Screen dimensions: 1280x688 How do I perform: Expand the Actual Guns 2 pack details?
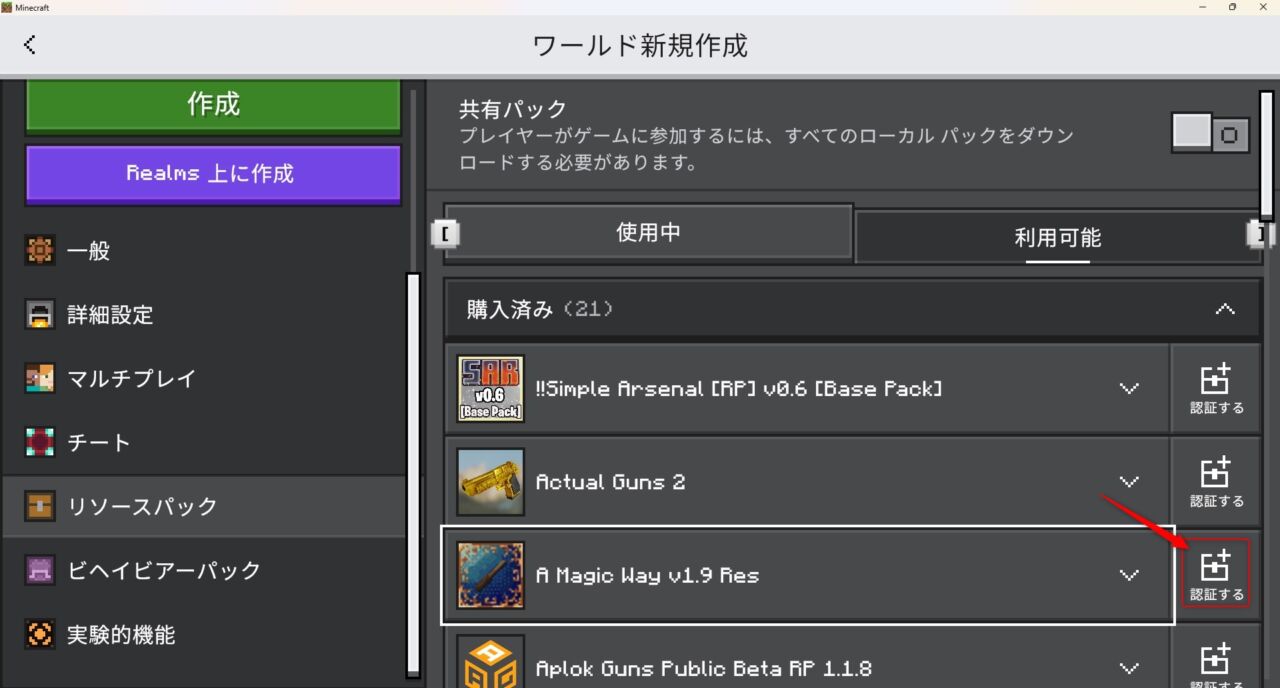point(1129,481)
